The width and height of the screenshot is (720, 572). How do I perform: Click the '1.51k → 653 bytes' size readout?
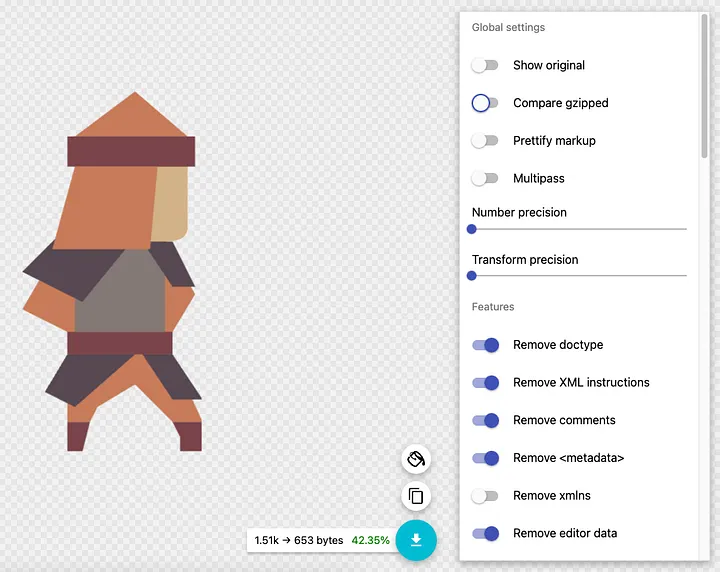click(299, 540)
